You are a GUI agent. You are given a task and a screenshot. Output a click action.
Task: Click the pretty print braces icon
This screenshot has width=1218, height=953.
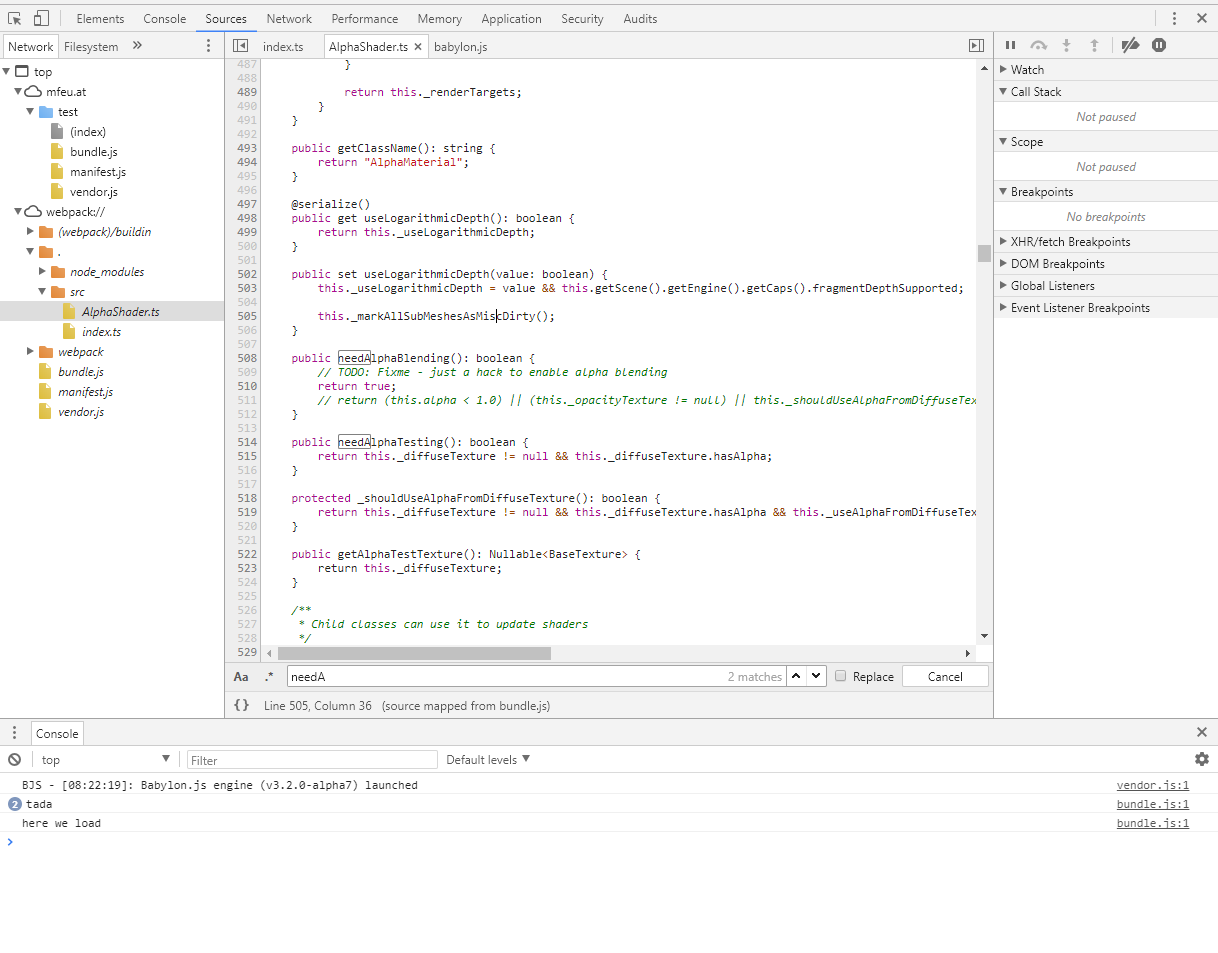pyautogui.click(x=241, y=705)
